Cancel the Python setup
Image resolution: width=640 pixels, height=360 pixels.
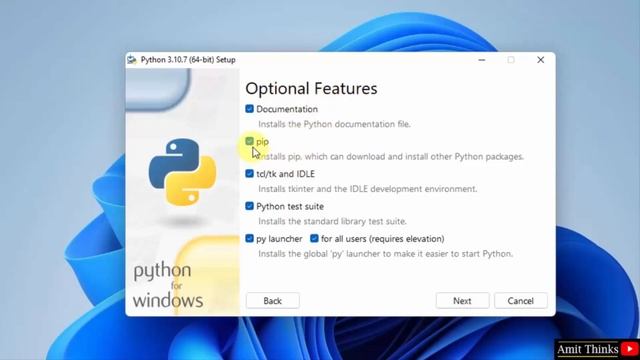pos(520,301)
